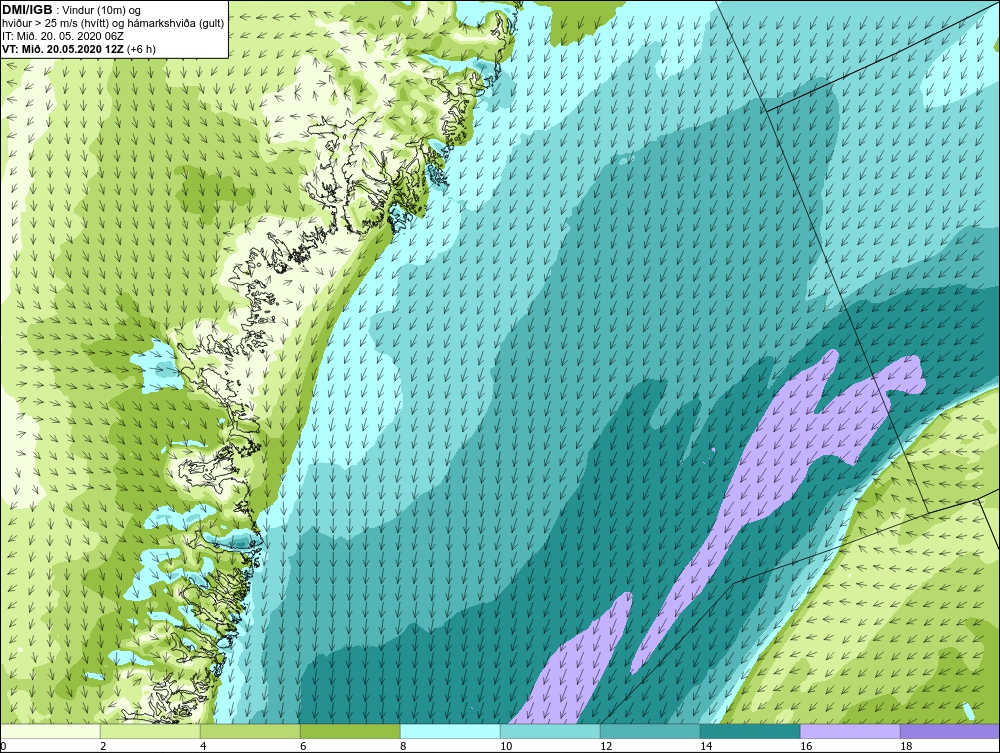The image size is (1000, 753).
Task: Click the legend label '12'
Action: (606, 746)
